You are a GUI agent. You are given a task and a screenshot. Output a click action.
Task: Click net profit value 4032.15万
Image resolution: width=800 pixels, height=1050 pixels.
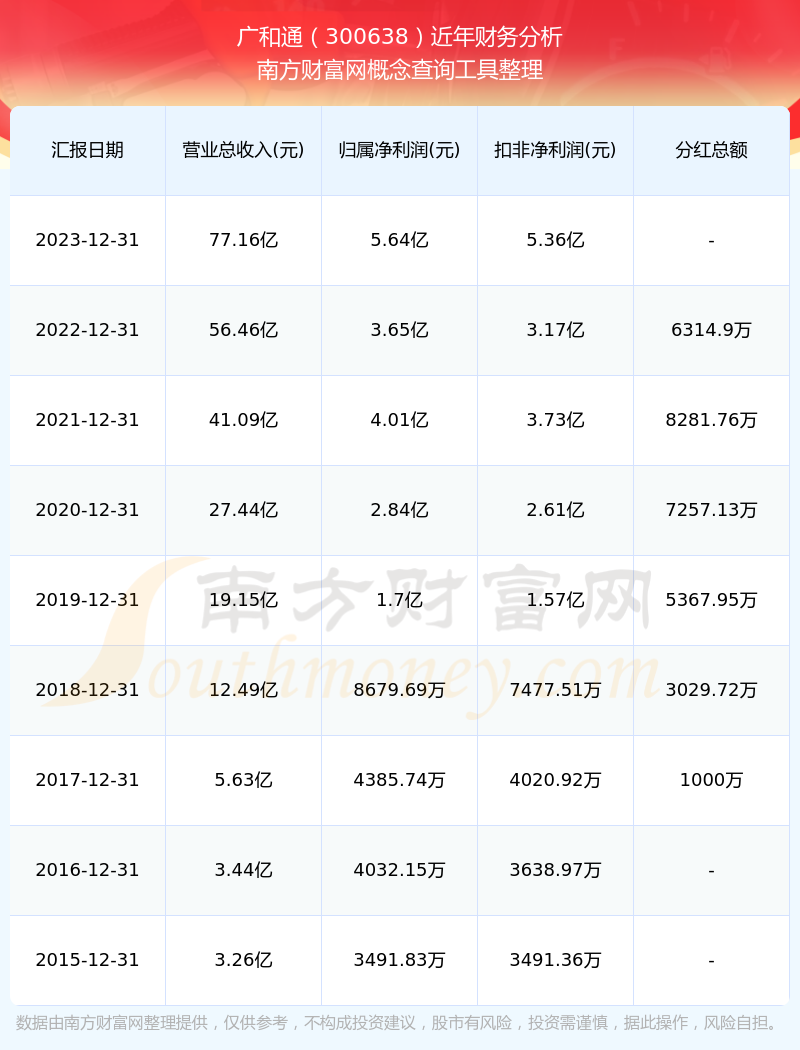(x=400, y=870)
